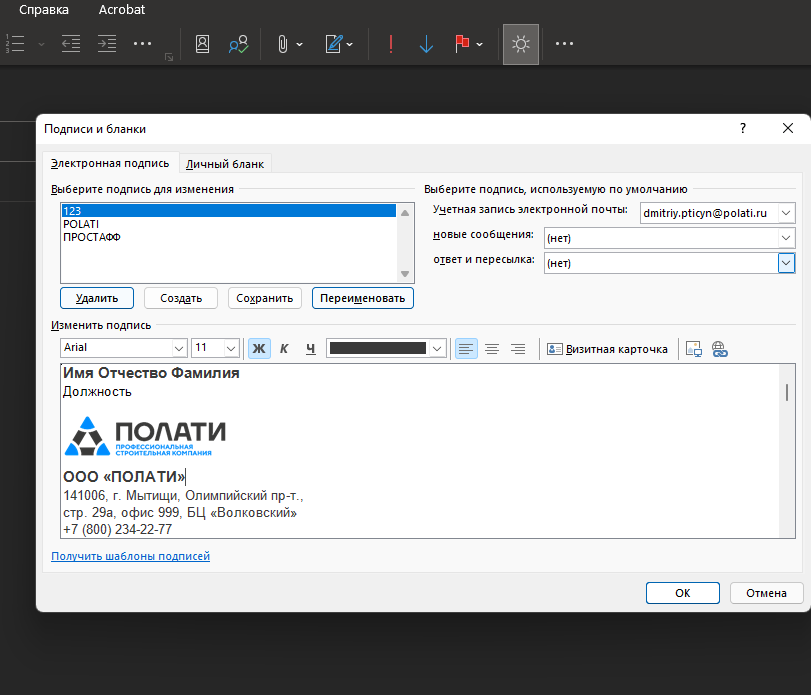The image size is (811, 695).
Task: Click the paperclip Attach File icon
Action: click(x=283, y=44)
